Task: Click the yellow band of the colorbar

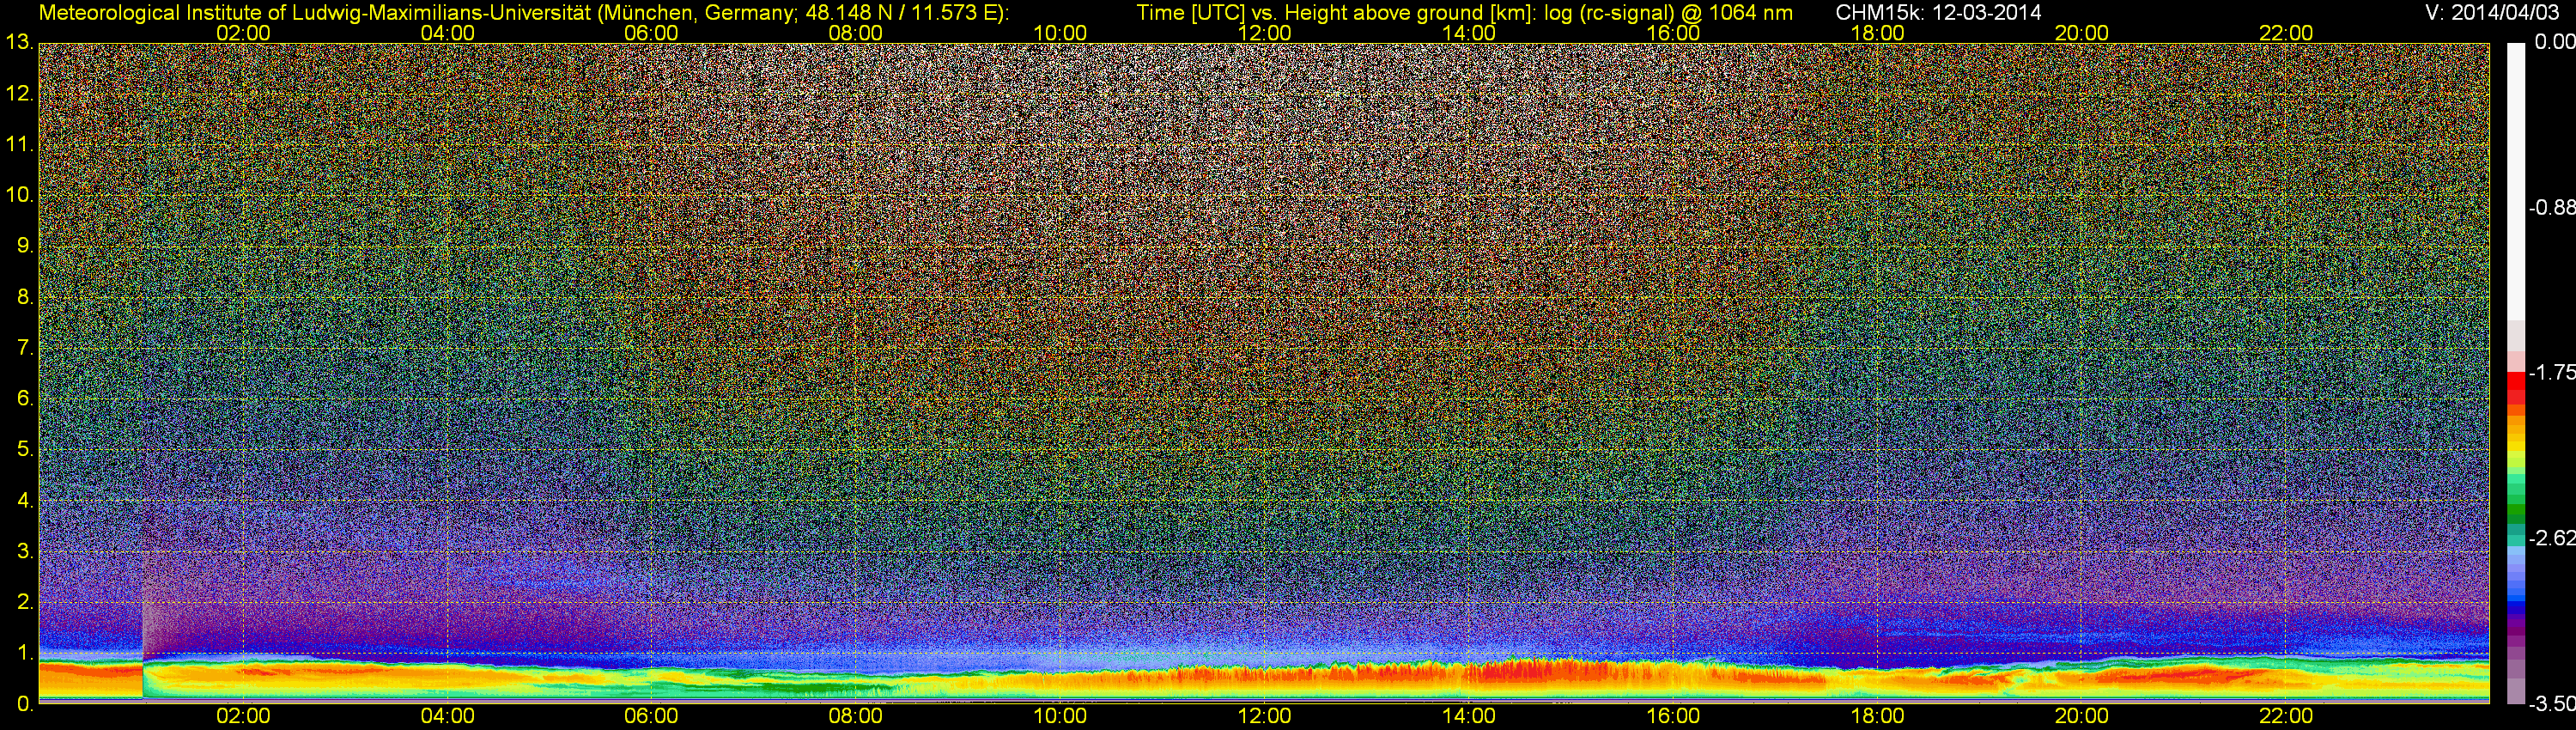Action: point(2516,445)
